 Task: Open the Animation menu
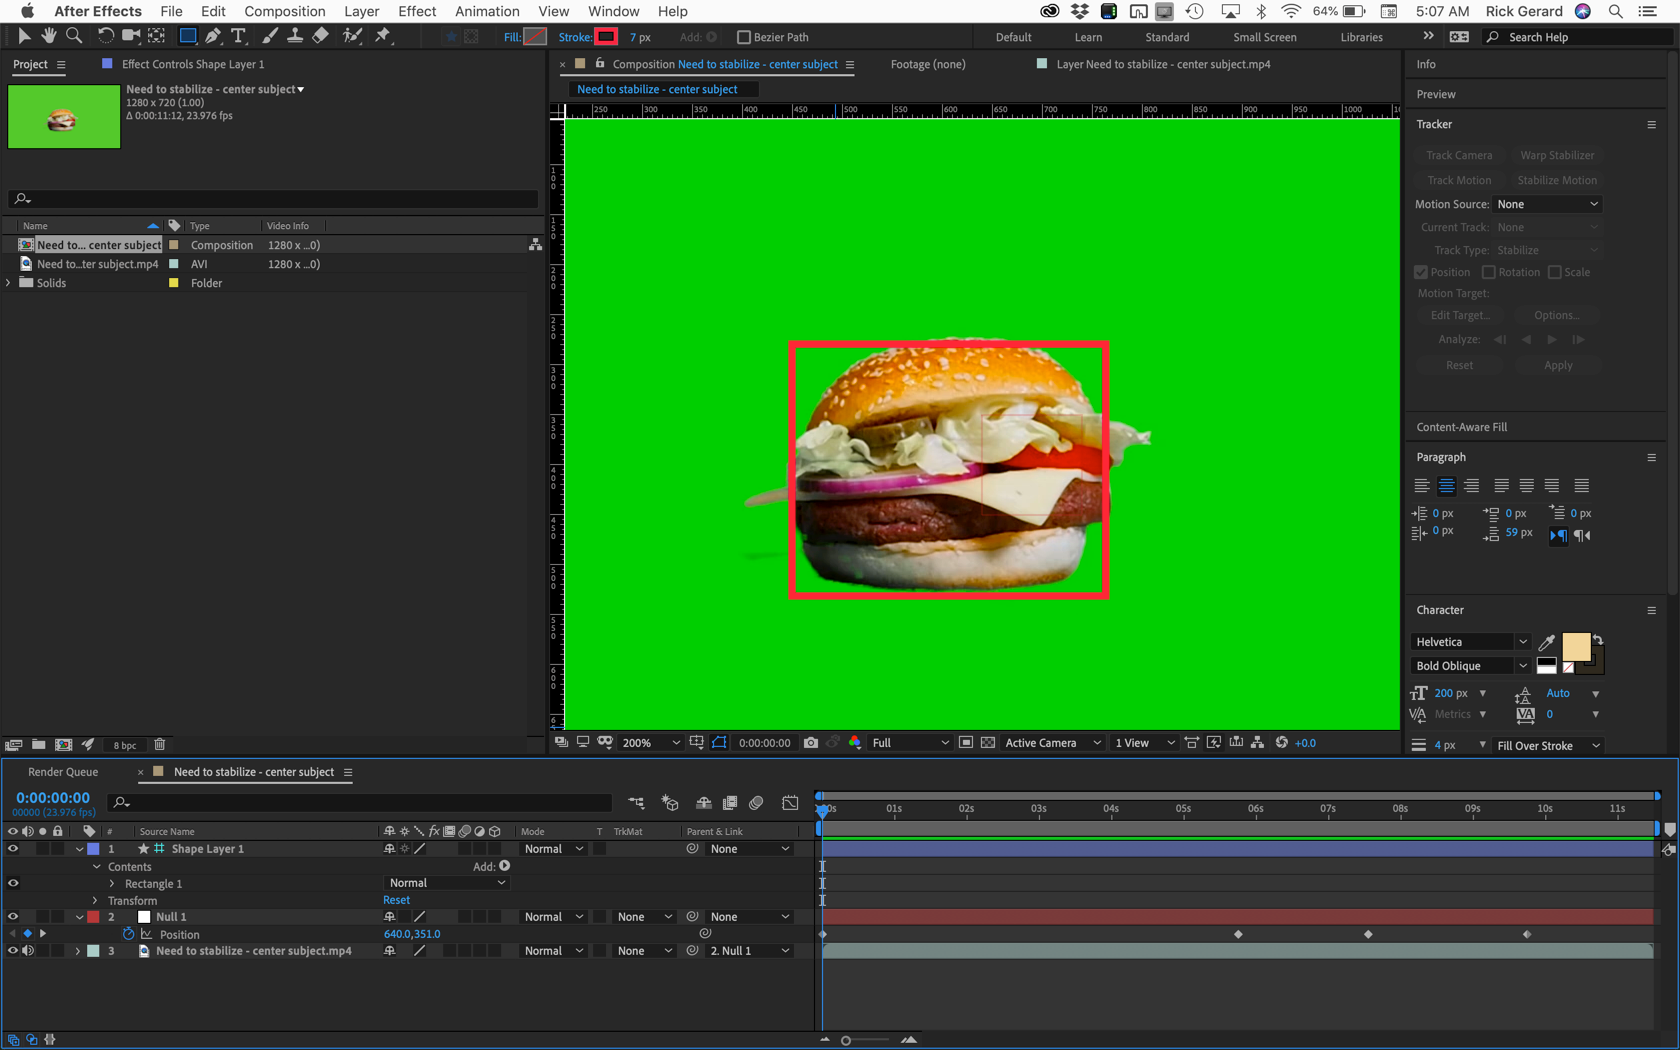(487, 11)
